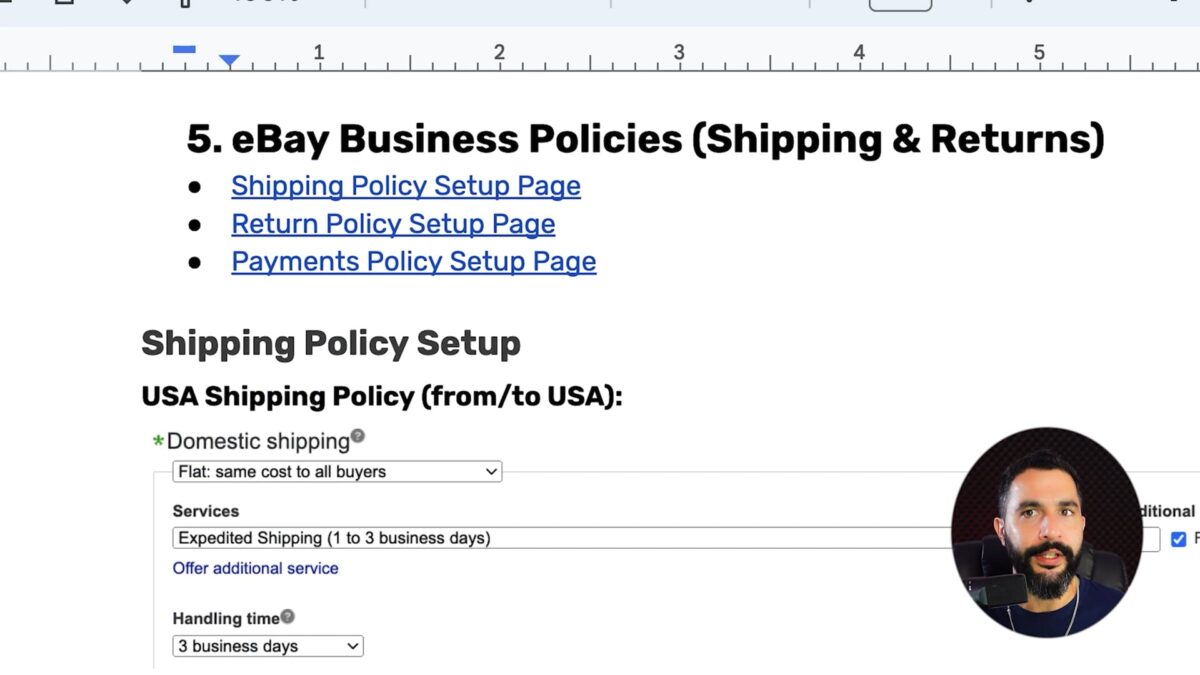The image size is (1200, 675).
Task: Open the Shipping Policy Setup Page link
Action: click(x=406, y=186)
